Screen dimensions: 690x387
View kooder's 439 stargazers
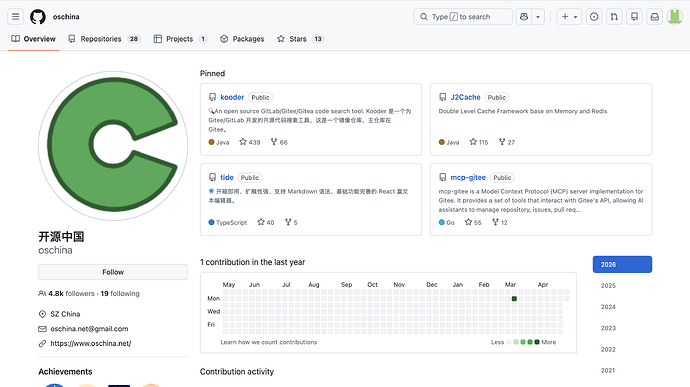click(x=250, y=142)
